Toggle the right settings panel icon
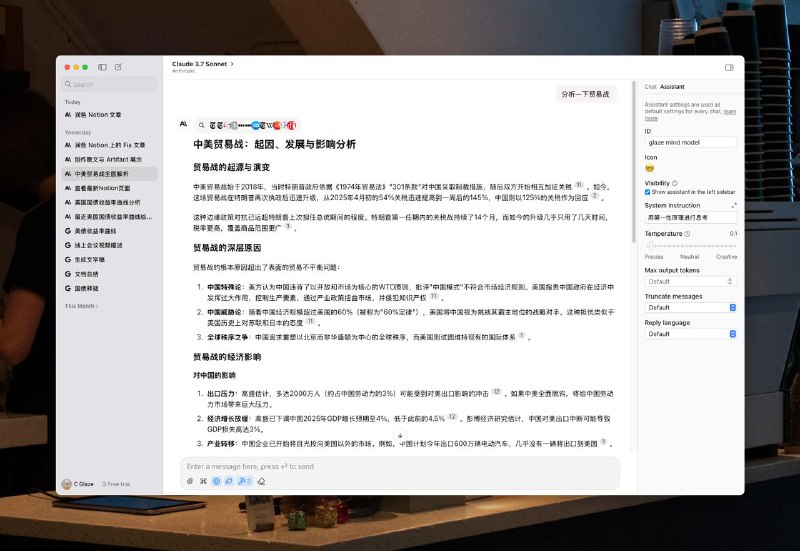Viewport: 800px width, 551px height. (729, 67)
